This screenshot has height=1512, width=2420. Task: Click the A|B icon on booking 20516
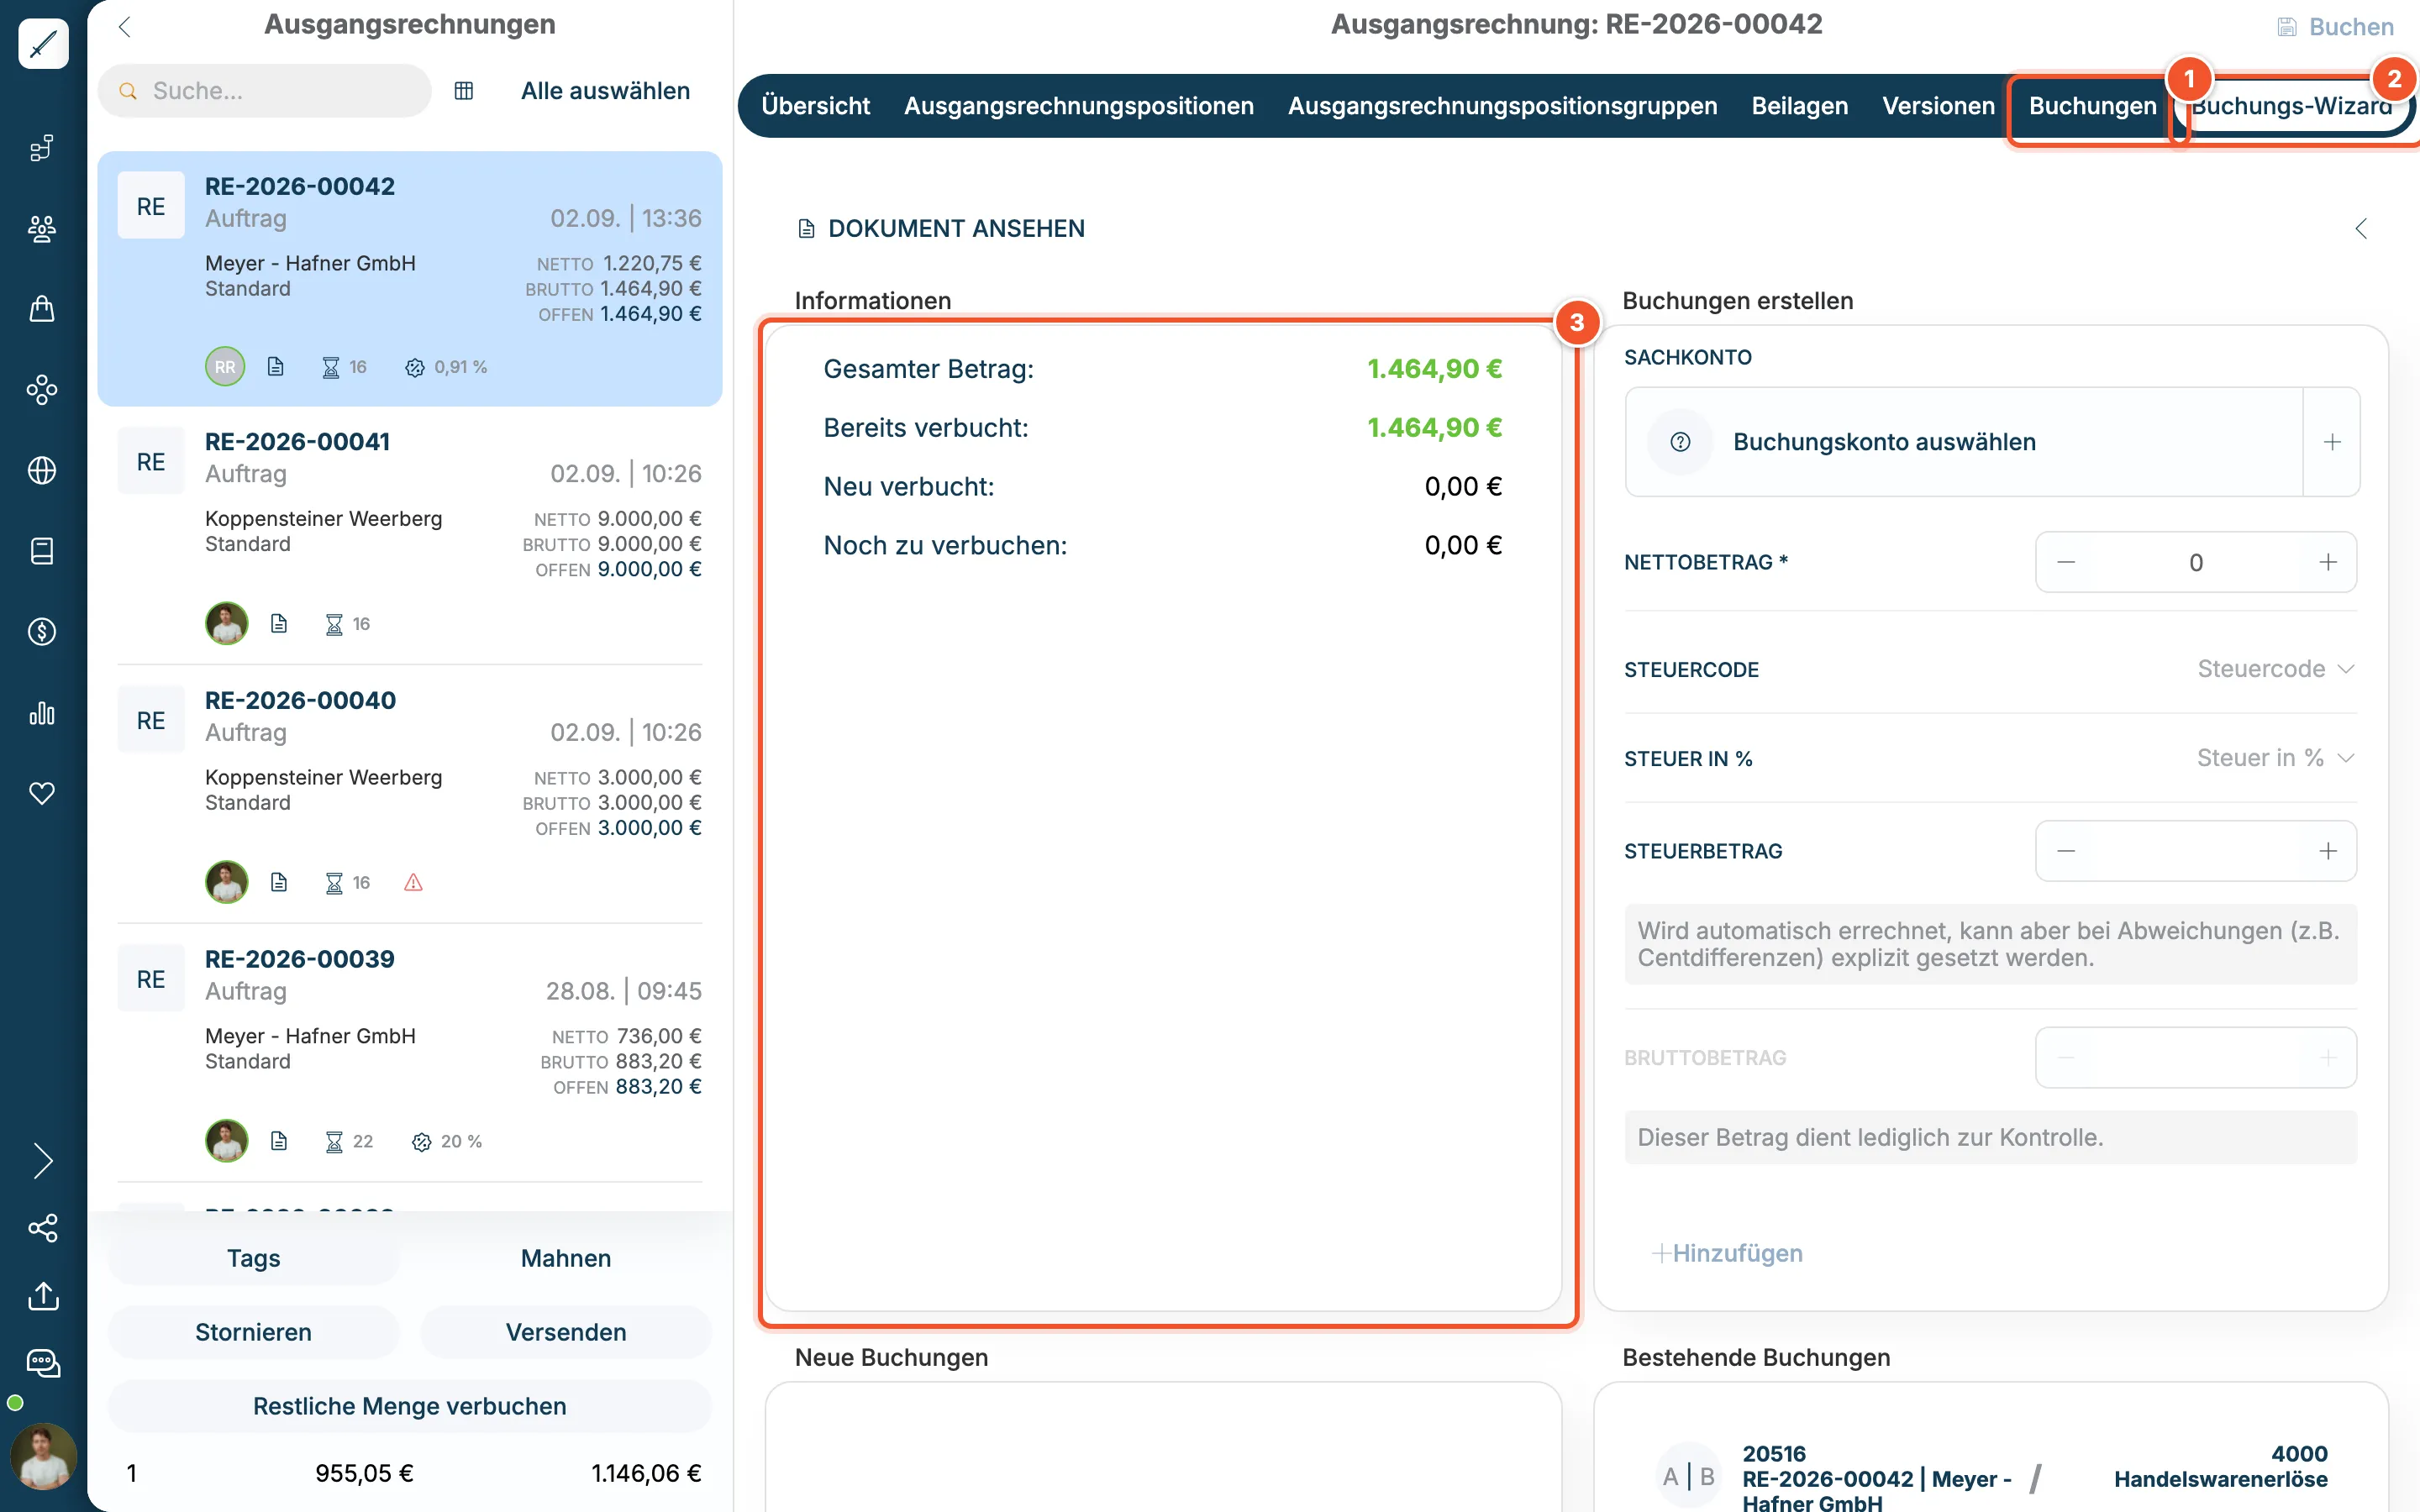(x=1689, y=1476)
